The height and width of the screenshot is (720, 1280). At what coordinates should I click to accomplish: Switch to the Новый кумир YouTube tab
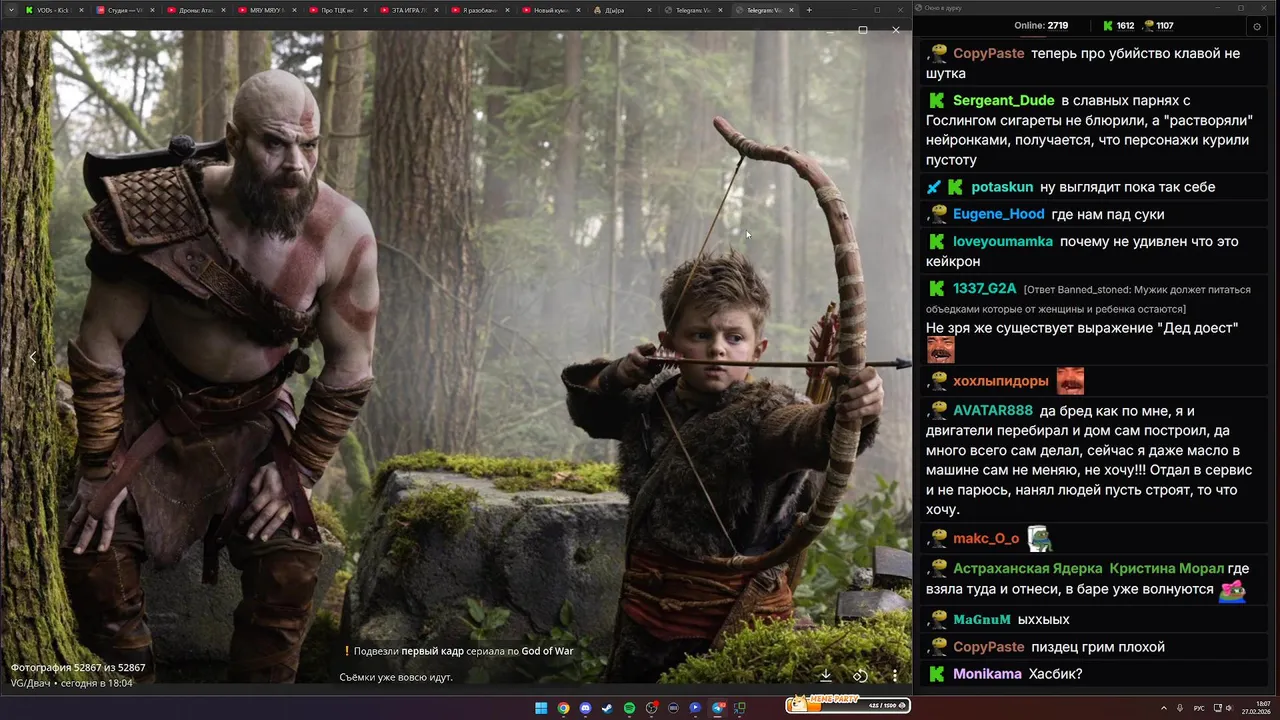point(549,10)
